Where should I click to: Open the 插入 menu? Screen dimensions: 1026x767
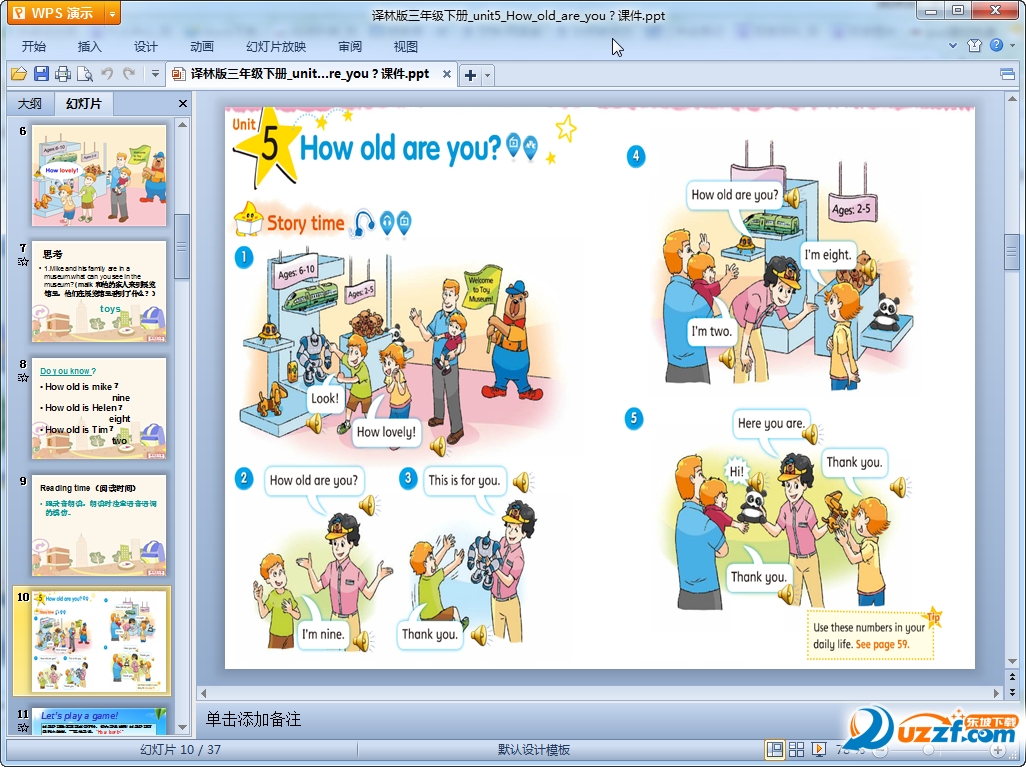pos(90,46)
